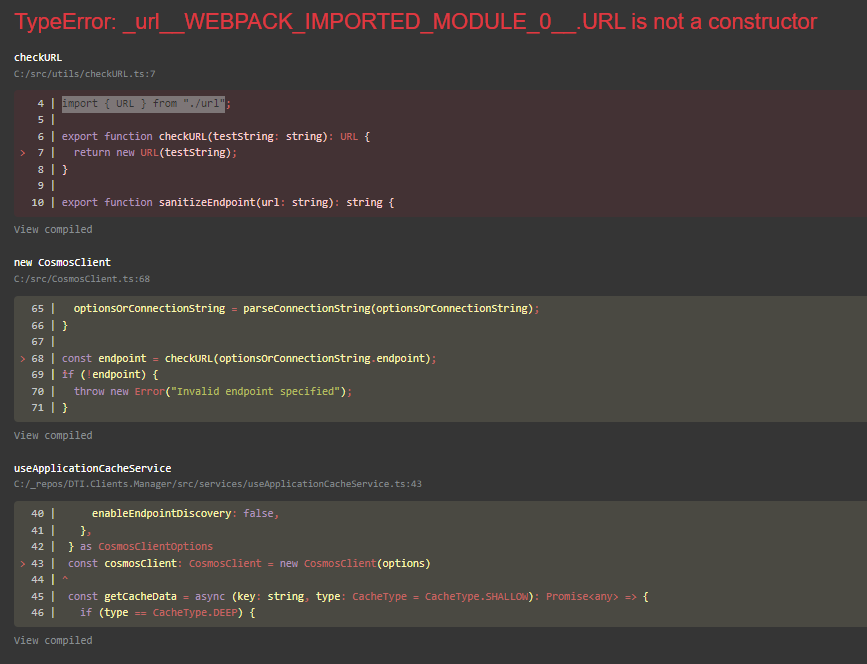The image size is (867, 664).
Task: Click the pipe separator next to line number 4
Action: [51, 103]
